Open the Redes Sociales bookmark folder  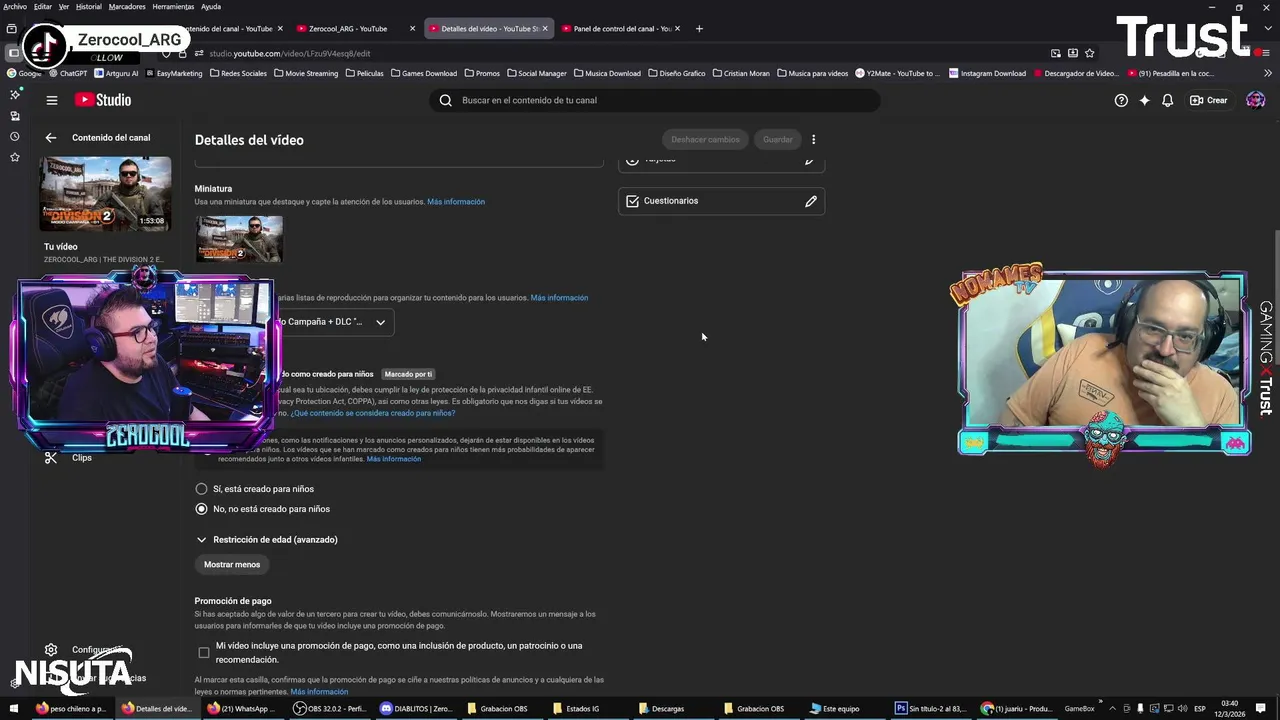point(238,73)
